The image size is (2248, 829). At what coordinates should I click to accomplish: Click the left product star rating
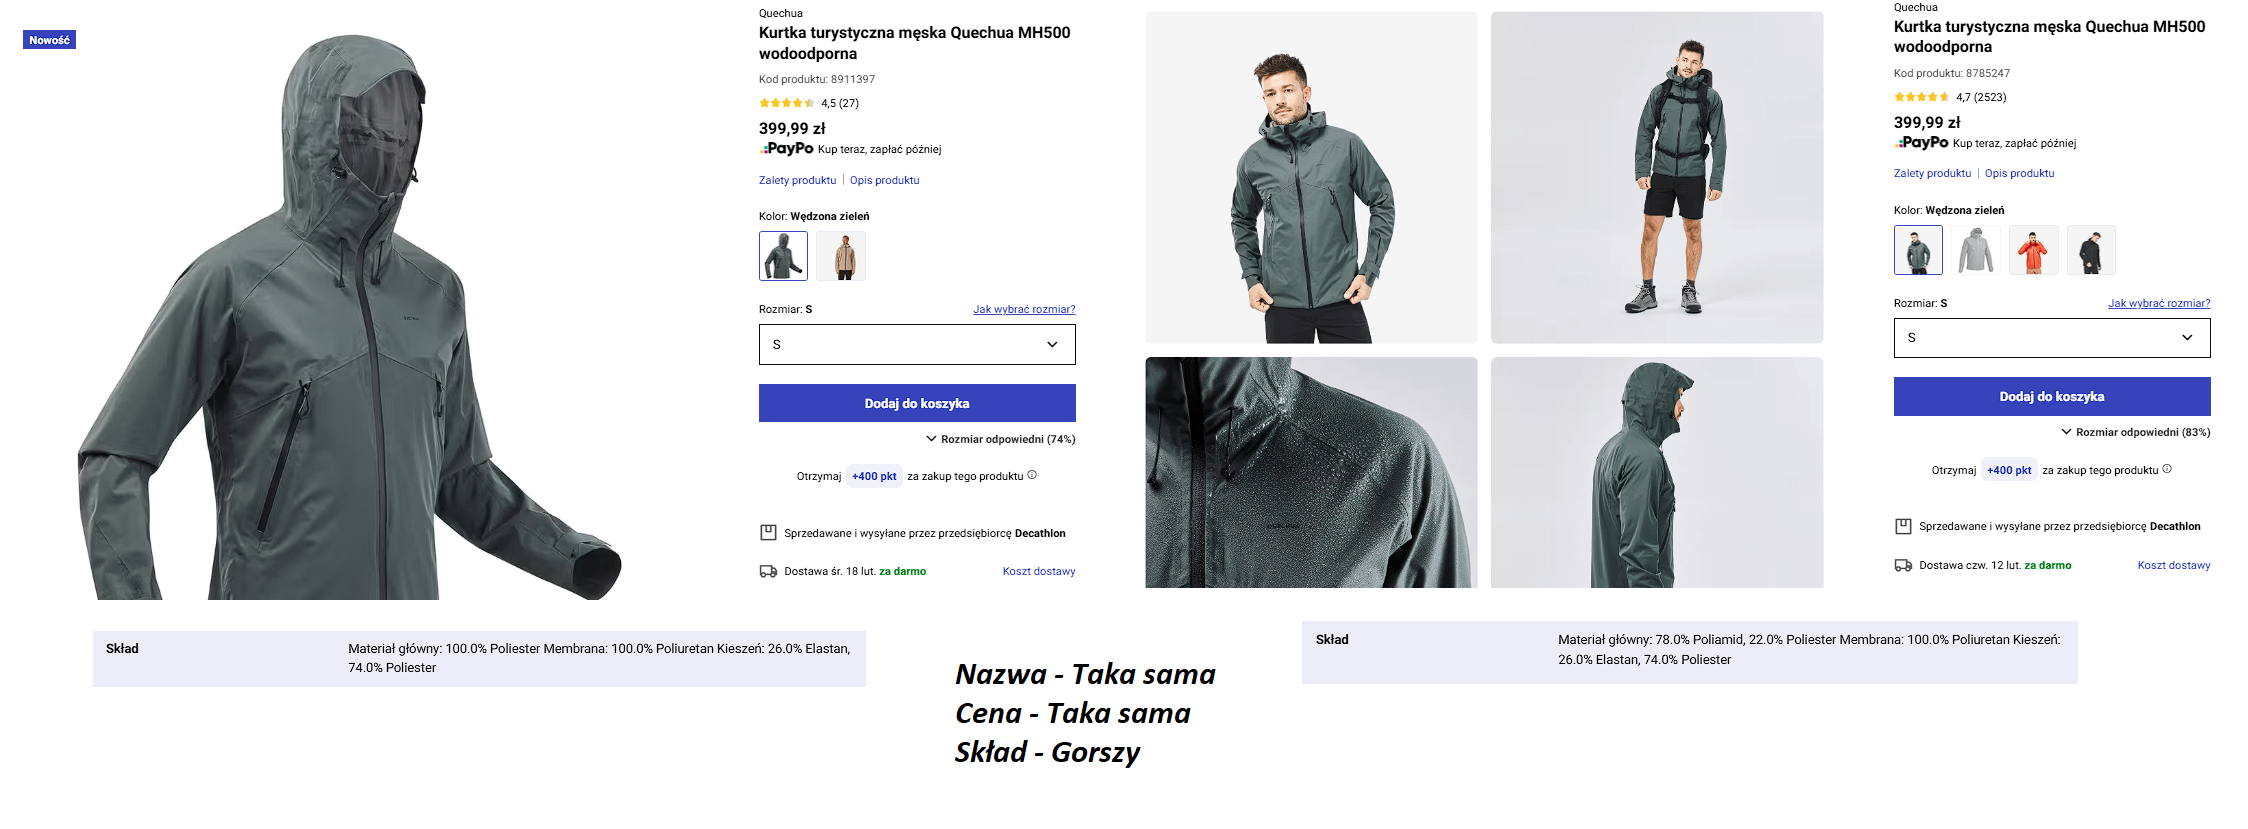click(x=786, y=103)
